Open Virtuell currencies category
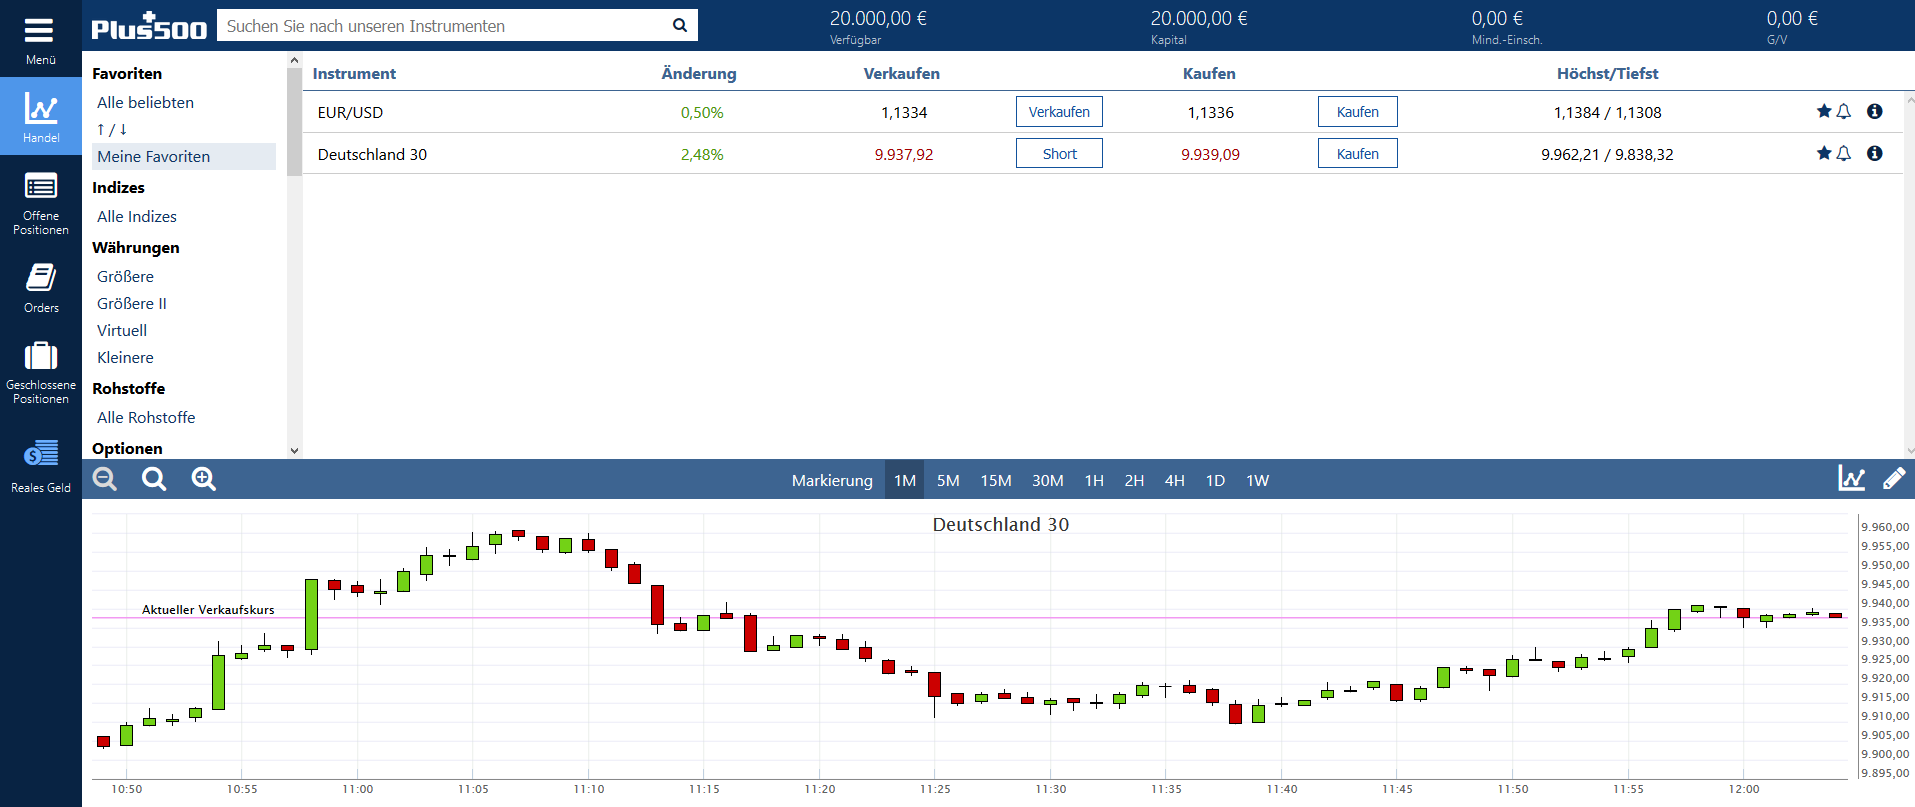The image size is (1915, 807). 122,331
